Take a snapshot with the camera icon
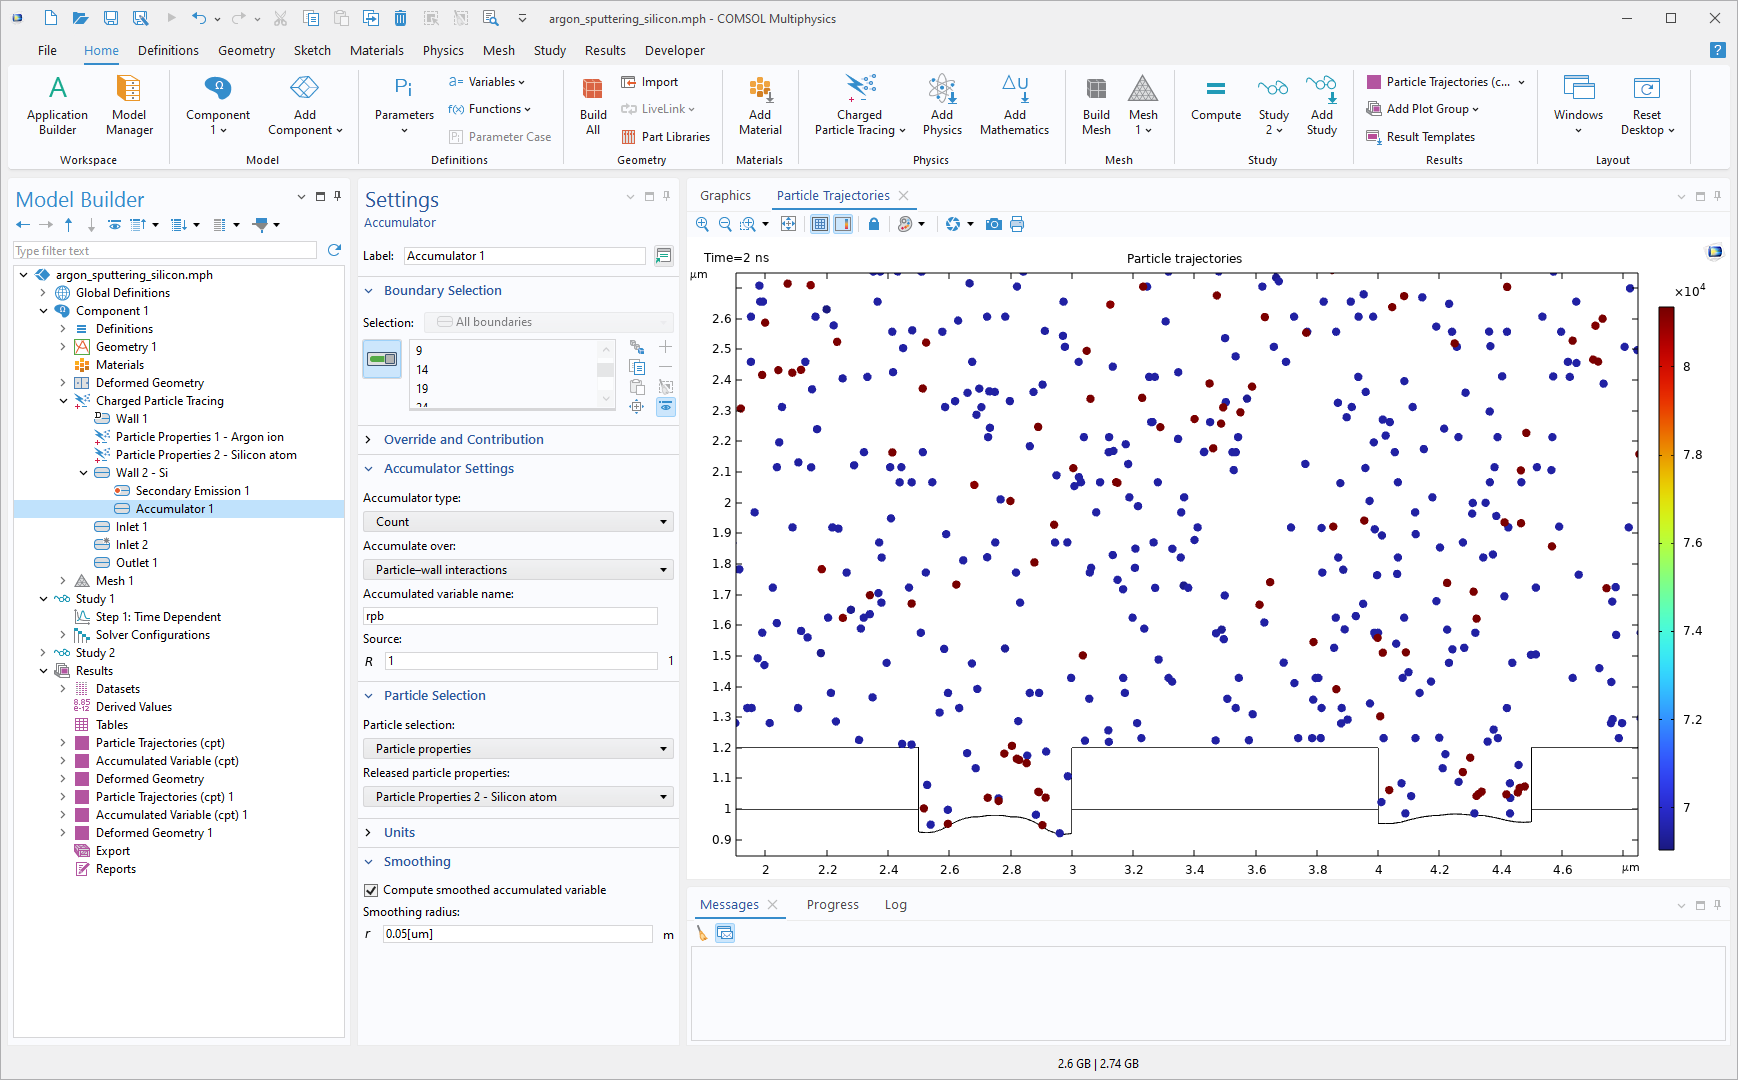This screenshot has width=1738, height=1080. [x=993, y=224]
